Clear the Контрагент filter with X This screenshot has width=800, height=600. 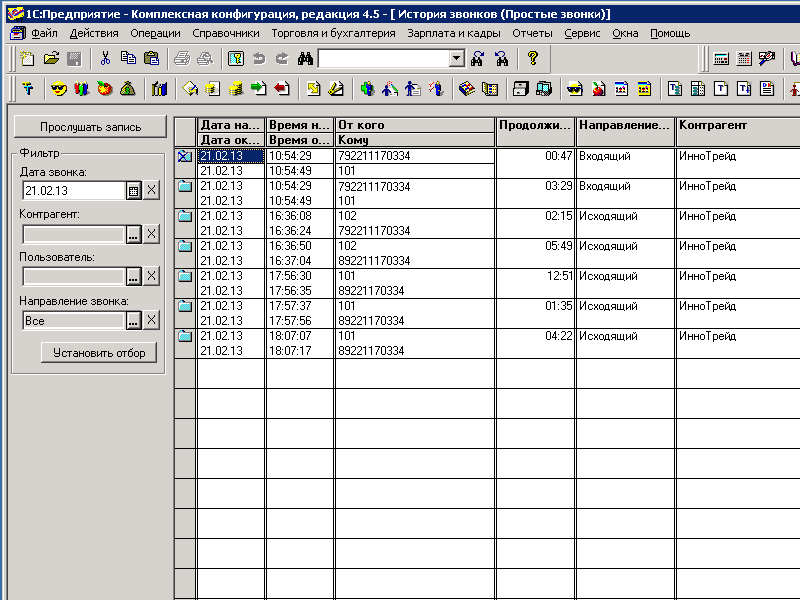(x=152, y=235)
